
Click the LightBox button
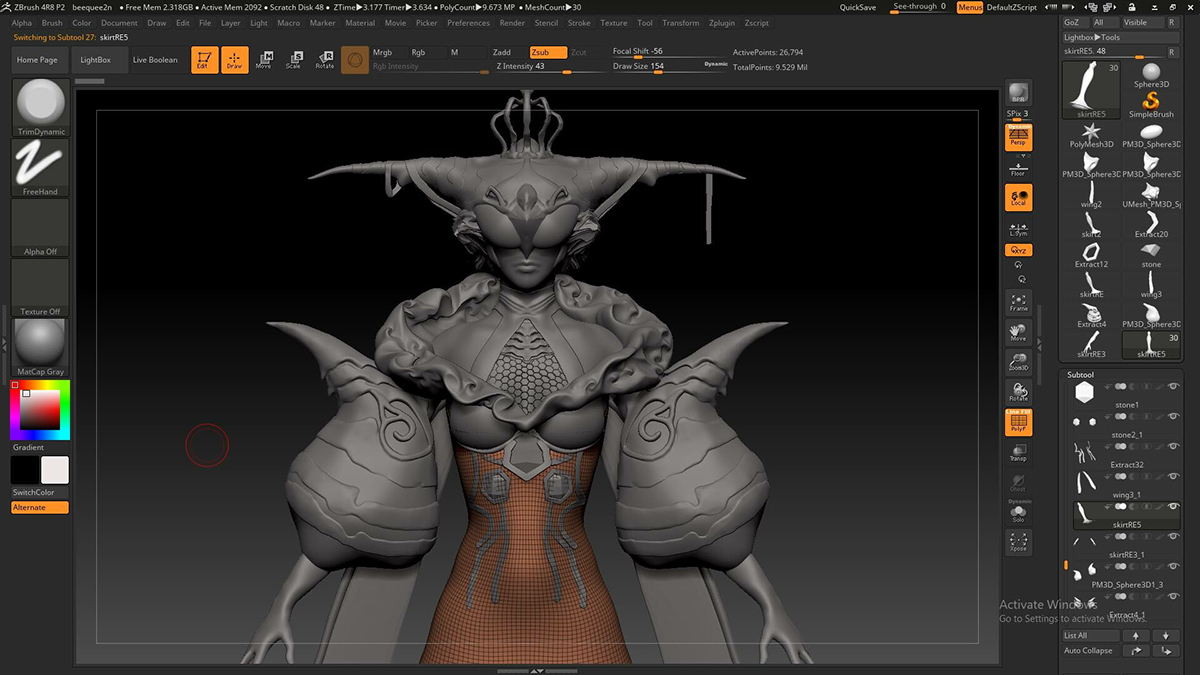coord(96,60)
